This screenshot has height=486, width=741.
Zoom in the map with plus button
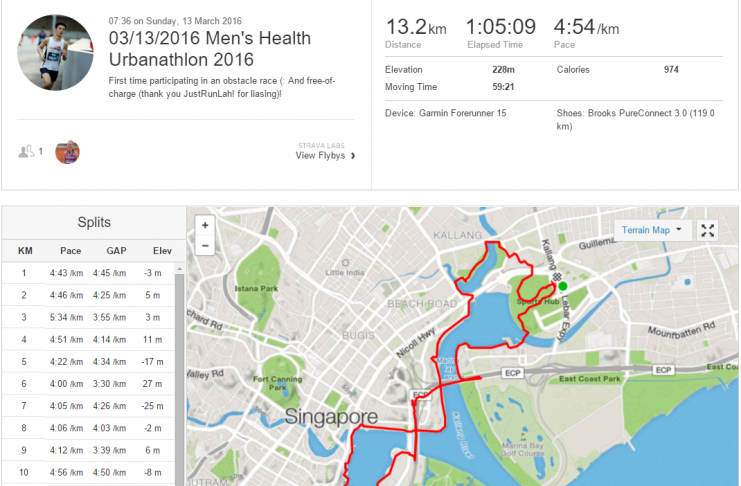click(x=205, y=226)
